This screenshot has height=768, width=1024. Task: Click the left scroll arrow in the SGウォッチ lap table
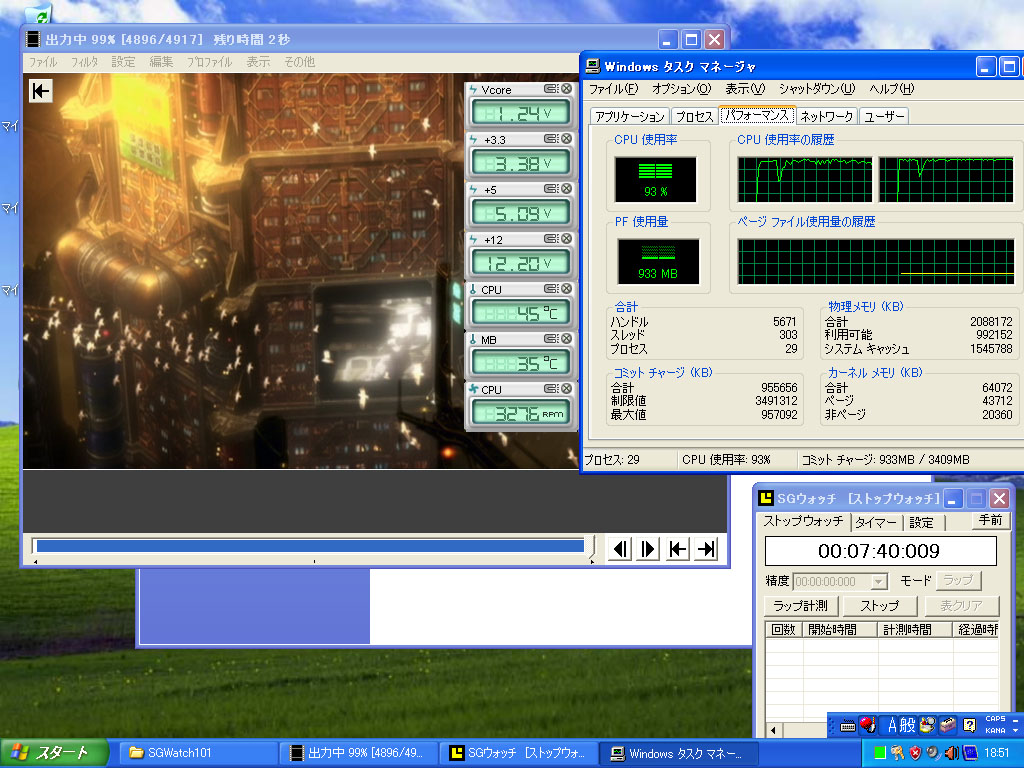click(x=774, y=730)
